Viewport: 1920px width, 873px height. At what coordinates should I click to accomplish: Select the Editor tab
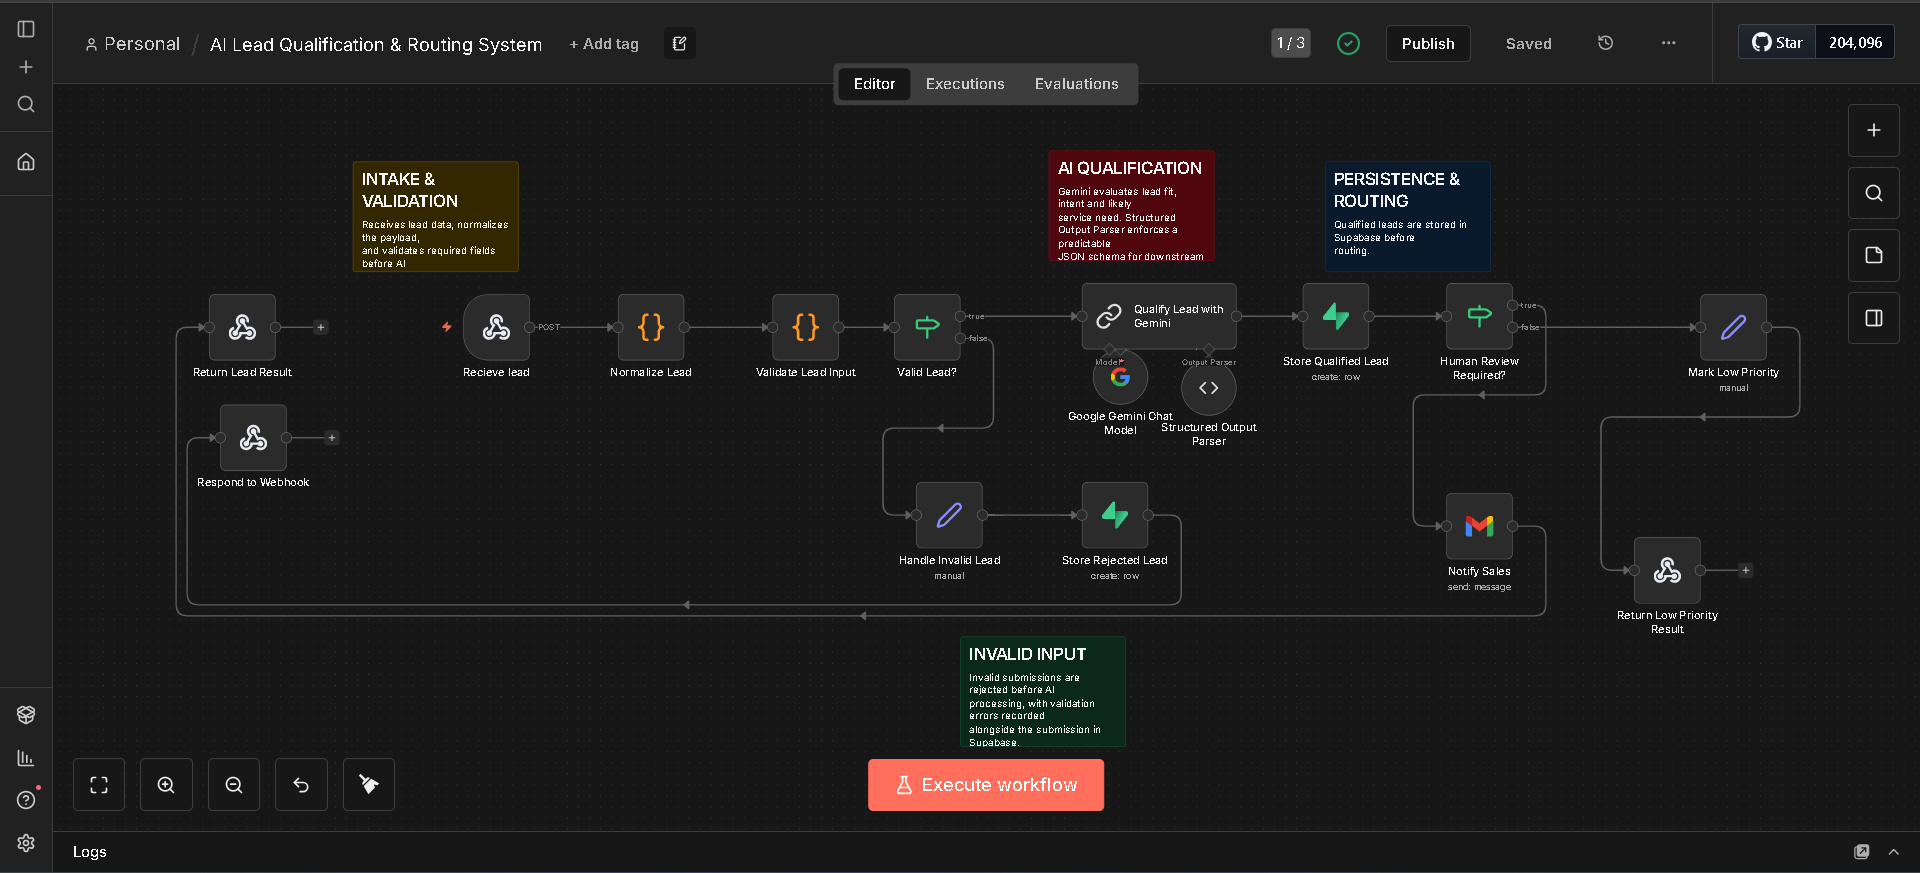tap(874, 84)
